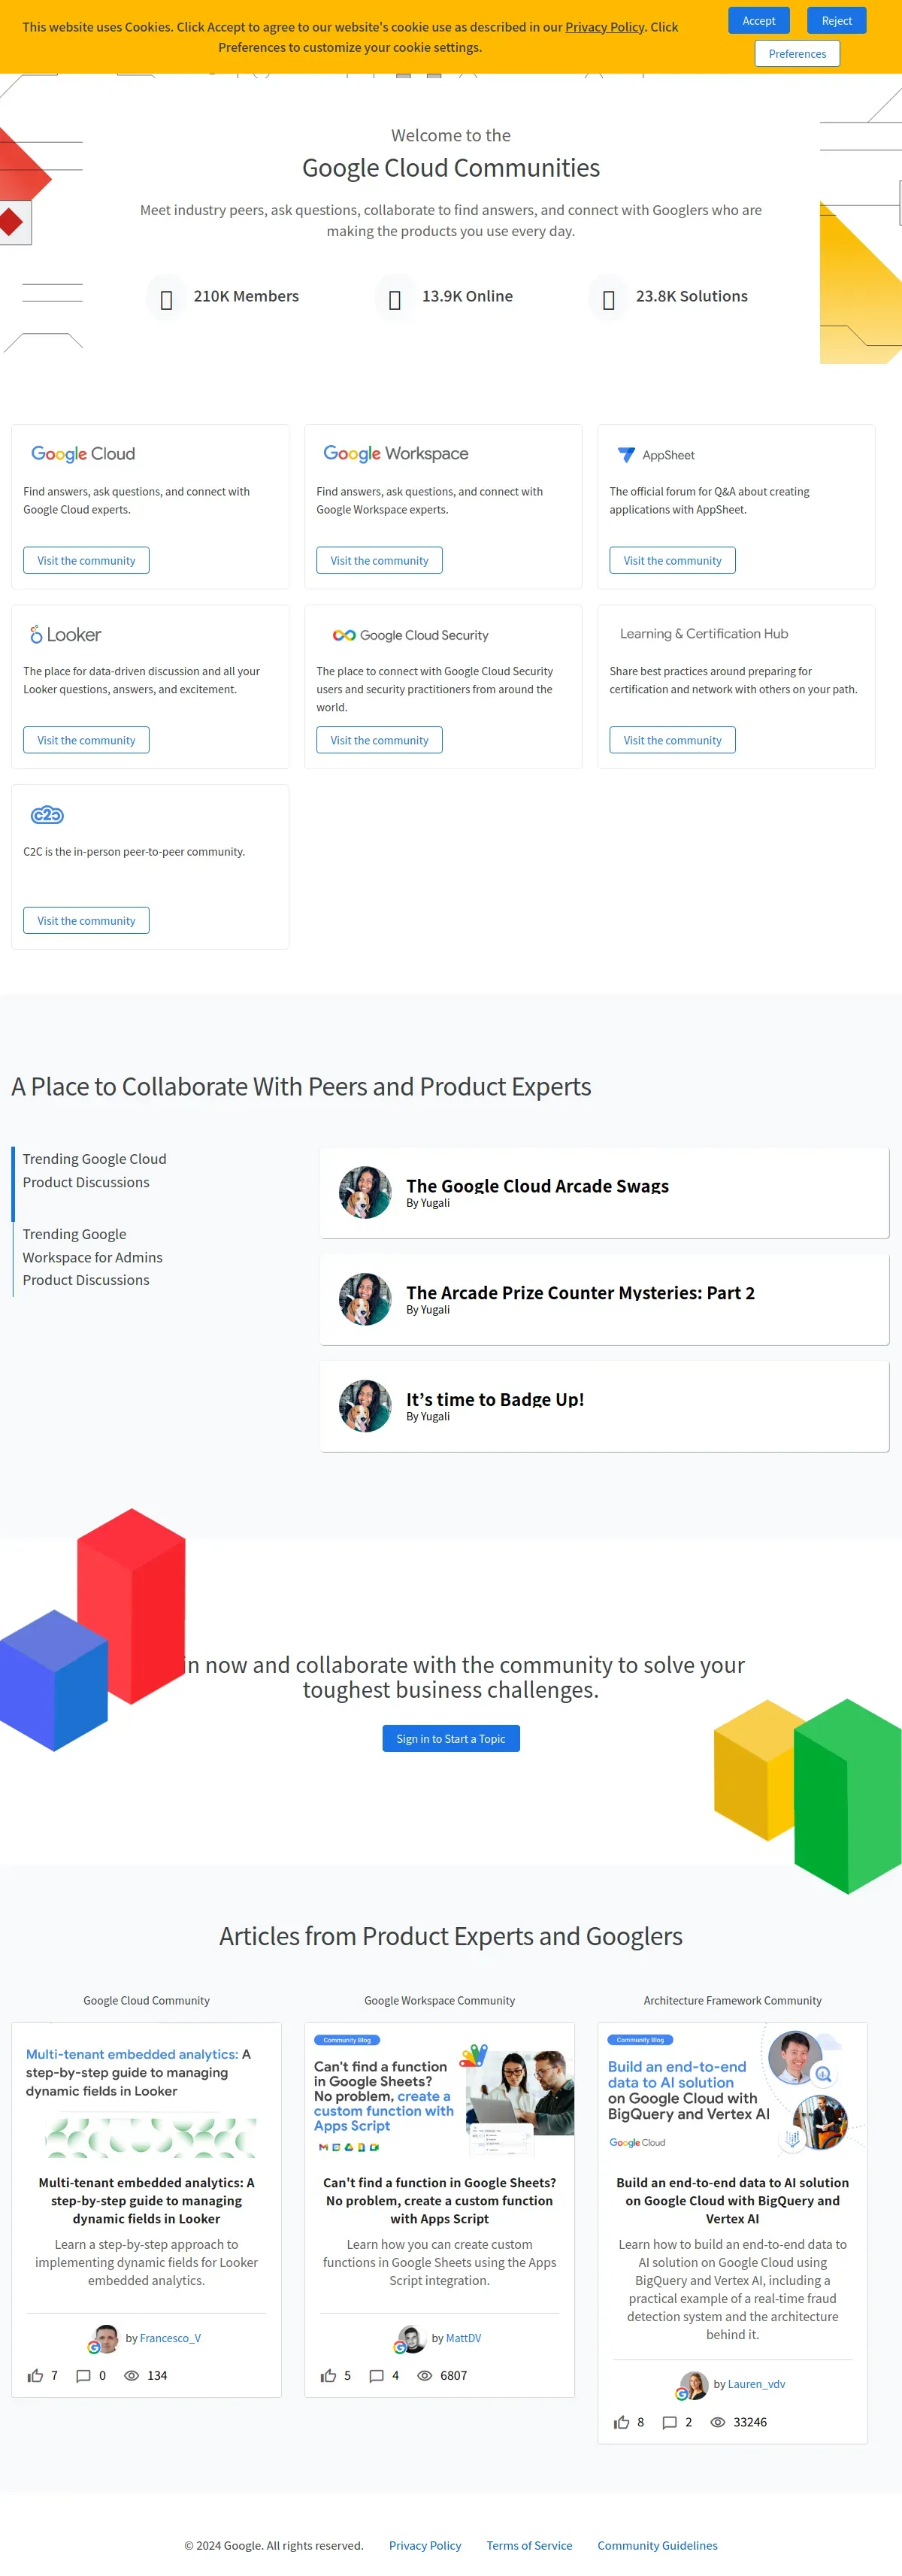Screen dimensions: 902x2576
Task: Click Yugali's avatar on the Arcade Swags post
Action: click(x=365, y=1192)
